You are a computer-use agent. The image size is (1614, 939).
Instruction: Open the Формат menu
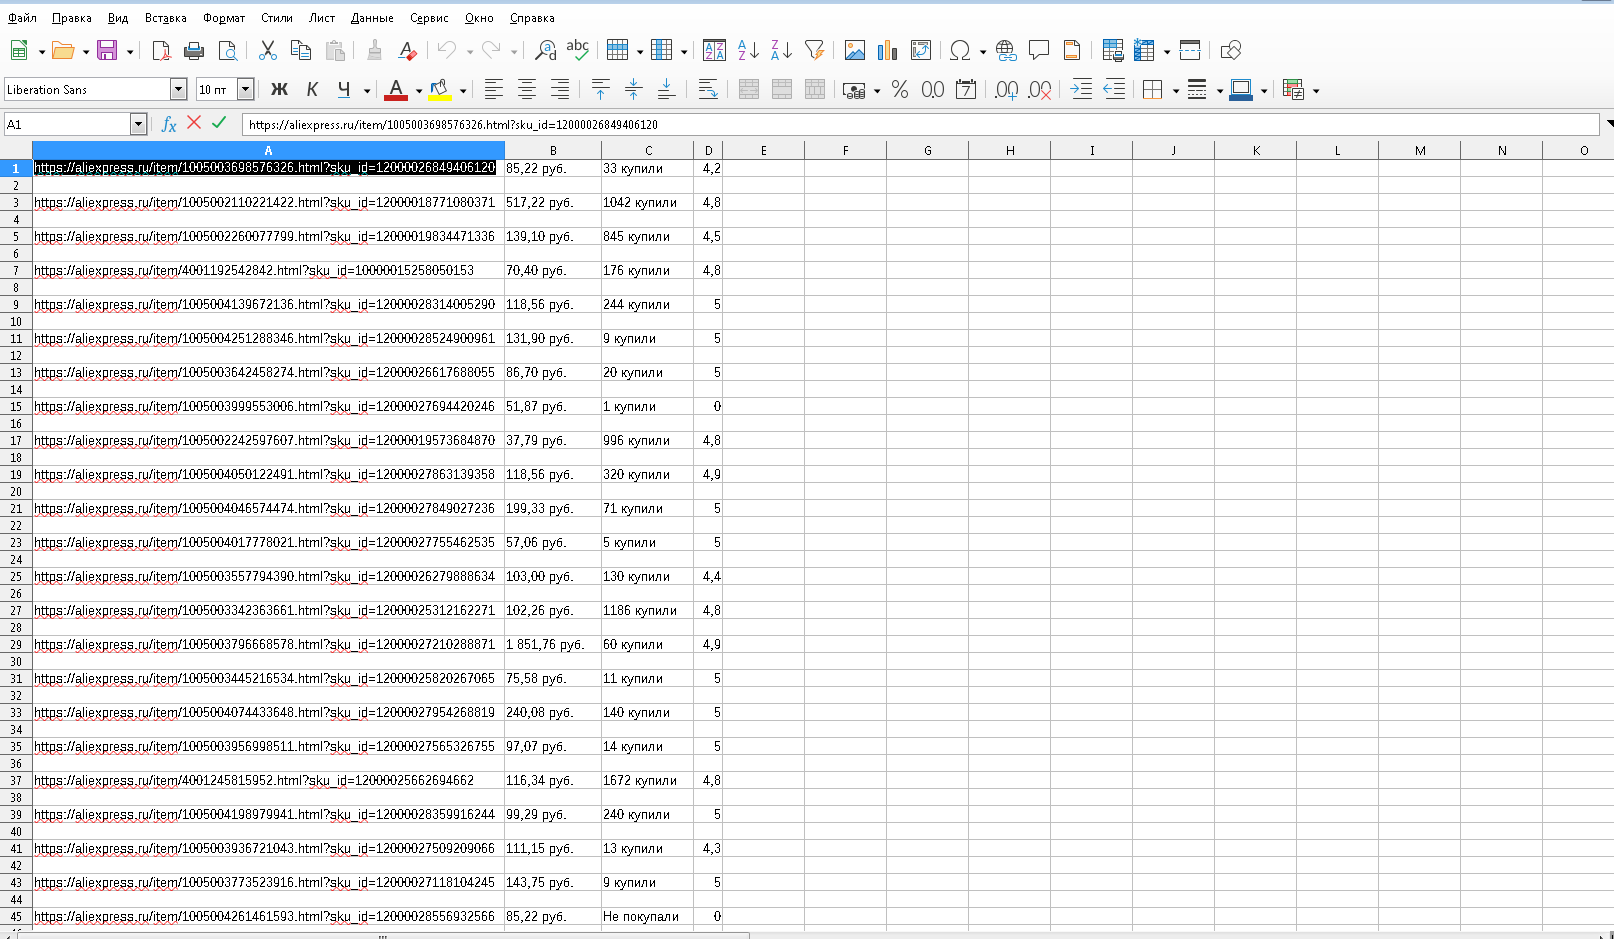[224, 18]
